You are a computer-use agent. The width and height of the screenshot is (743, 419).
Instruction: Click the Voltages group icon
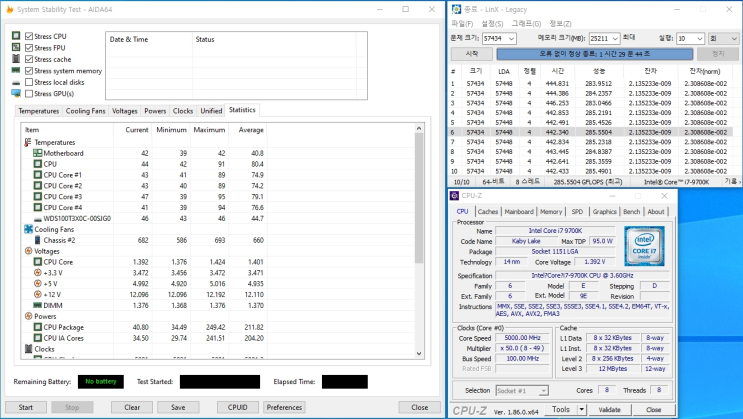coord(28,251)
